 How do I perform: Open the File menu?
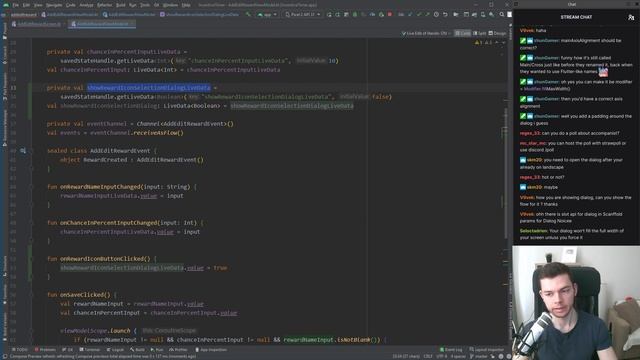click(16, 5)
